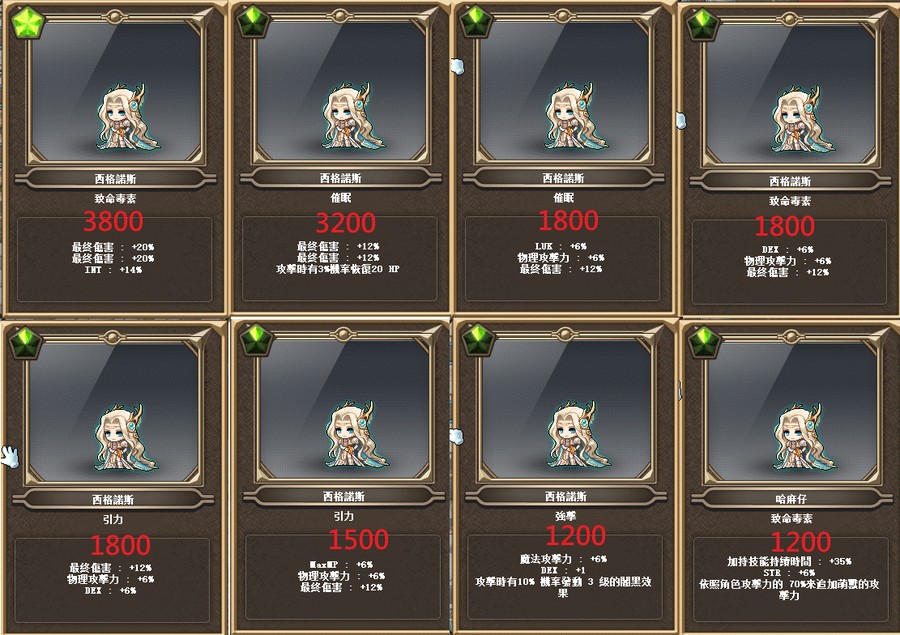Select the green gem on the 1500 card
Screen dimensions: 900x635
(x=257, y=339)
